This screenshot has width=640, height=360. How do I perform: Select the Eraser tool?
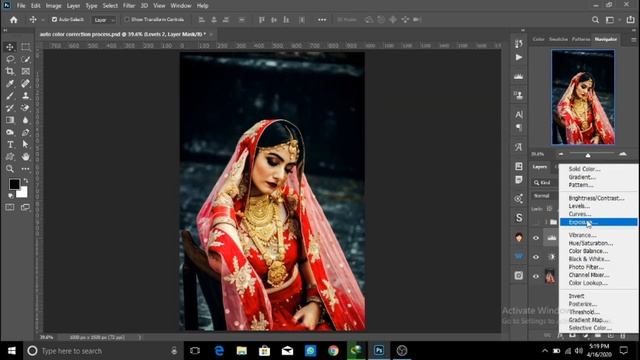(x=25, y=108)
